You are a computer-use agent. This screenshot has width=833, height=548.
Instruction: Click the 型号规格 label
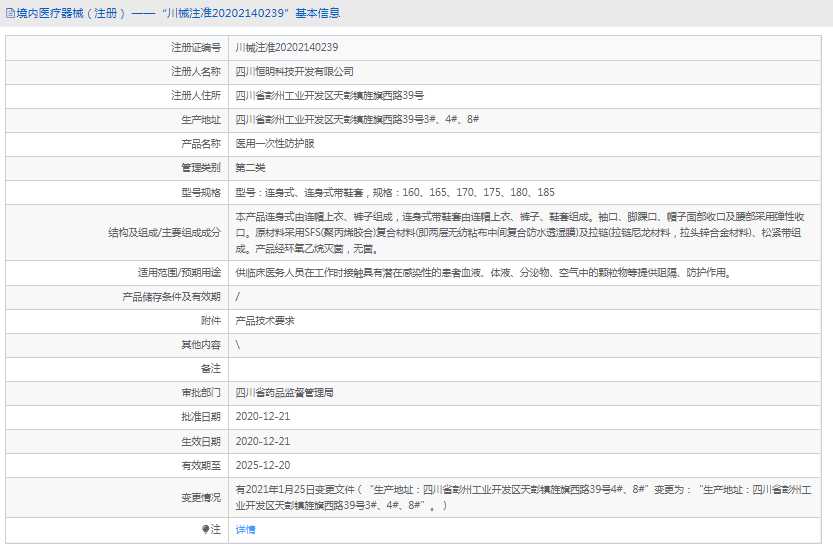coord(201,192)
